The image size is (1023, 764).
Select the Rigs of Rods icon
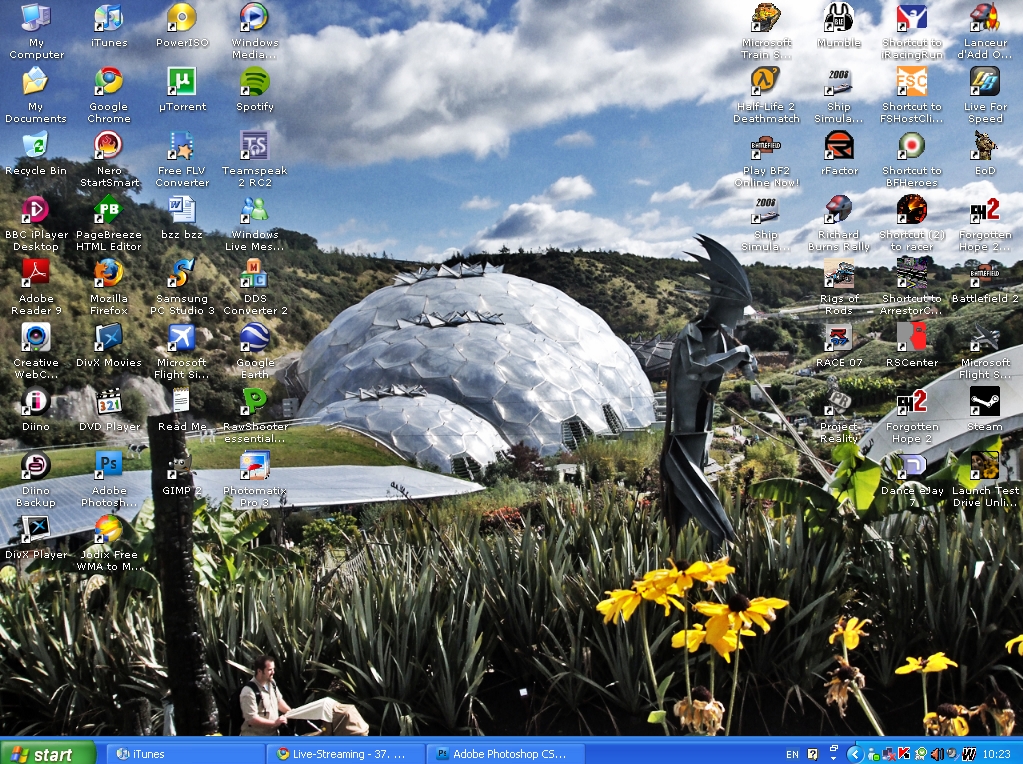(x=839, y=274)
